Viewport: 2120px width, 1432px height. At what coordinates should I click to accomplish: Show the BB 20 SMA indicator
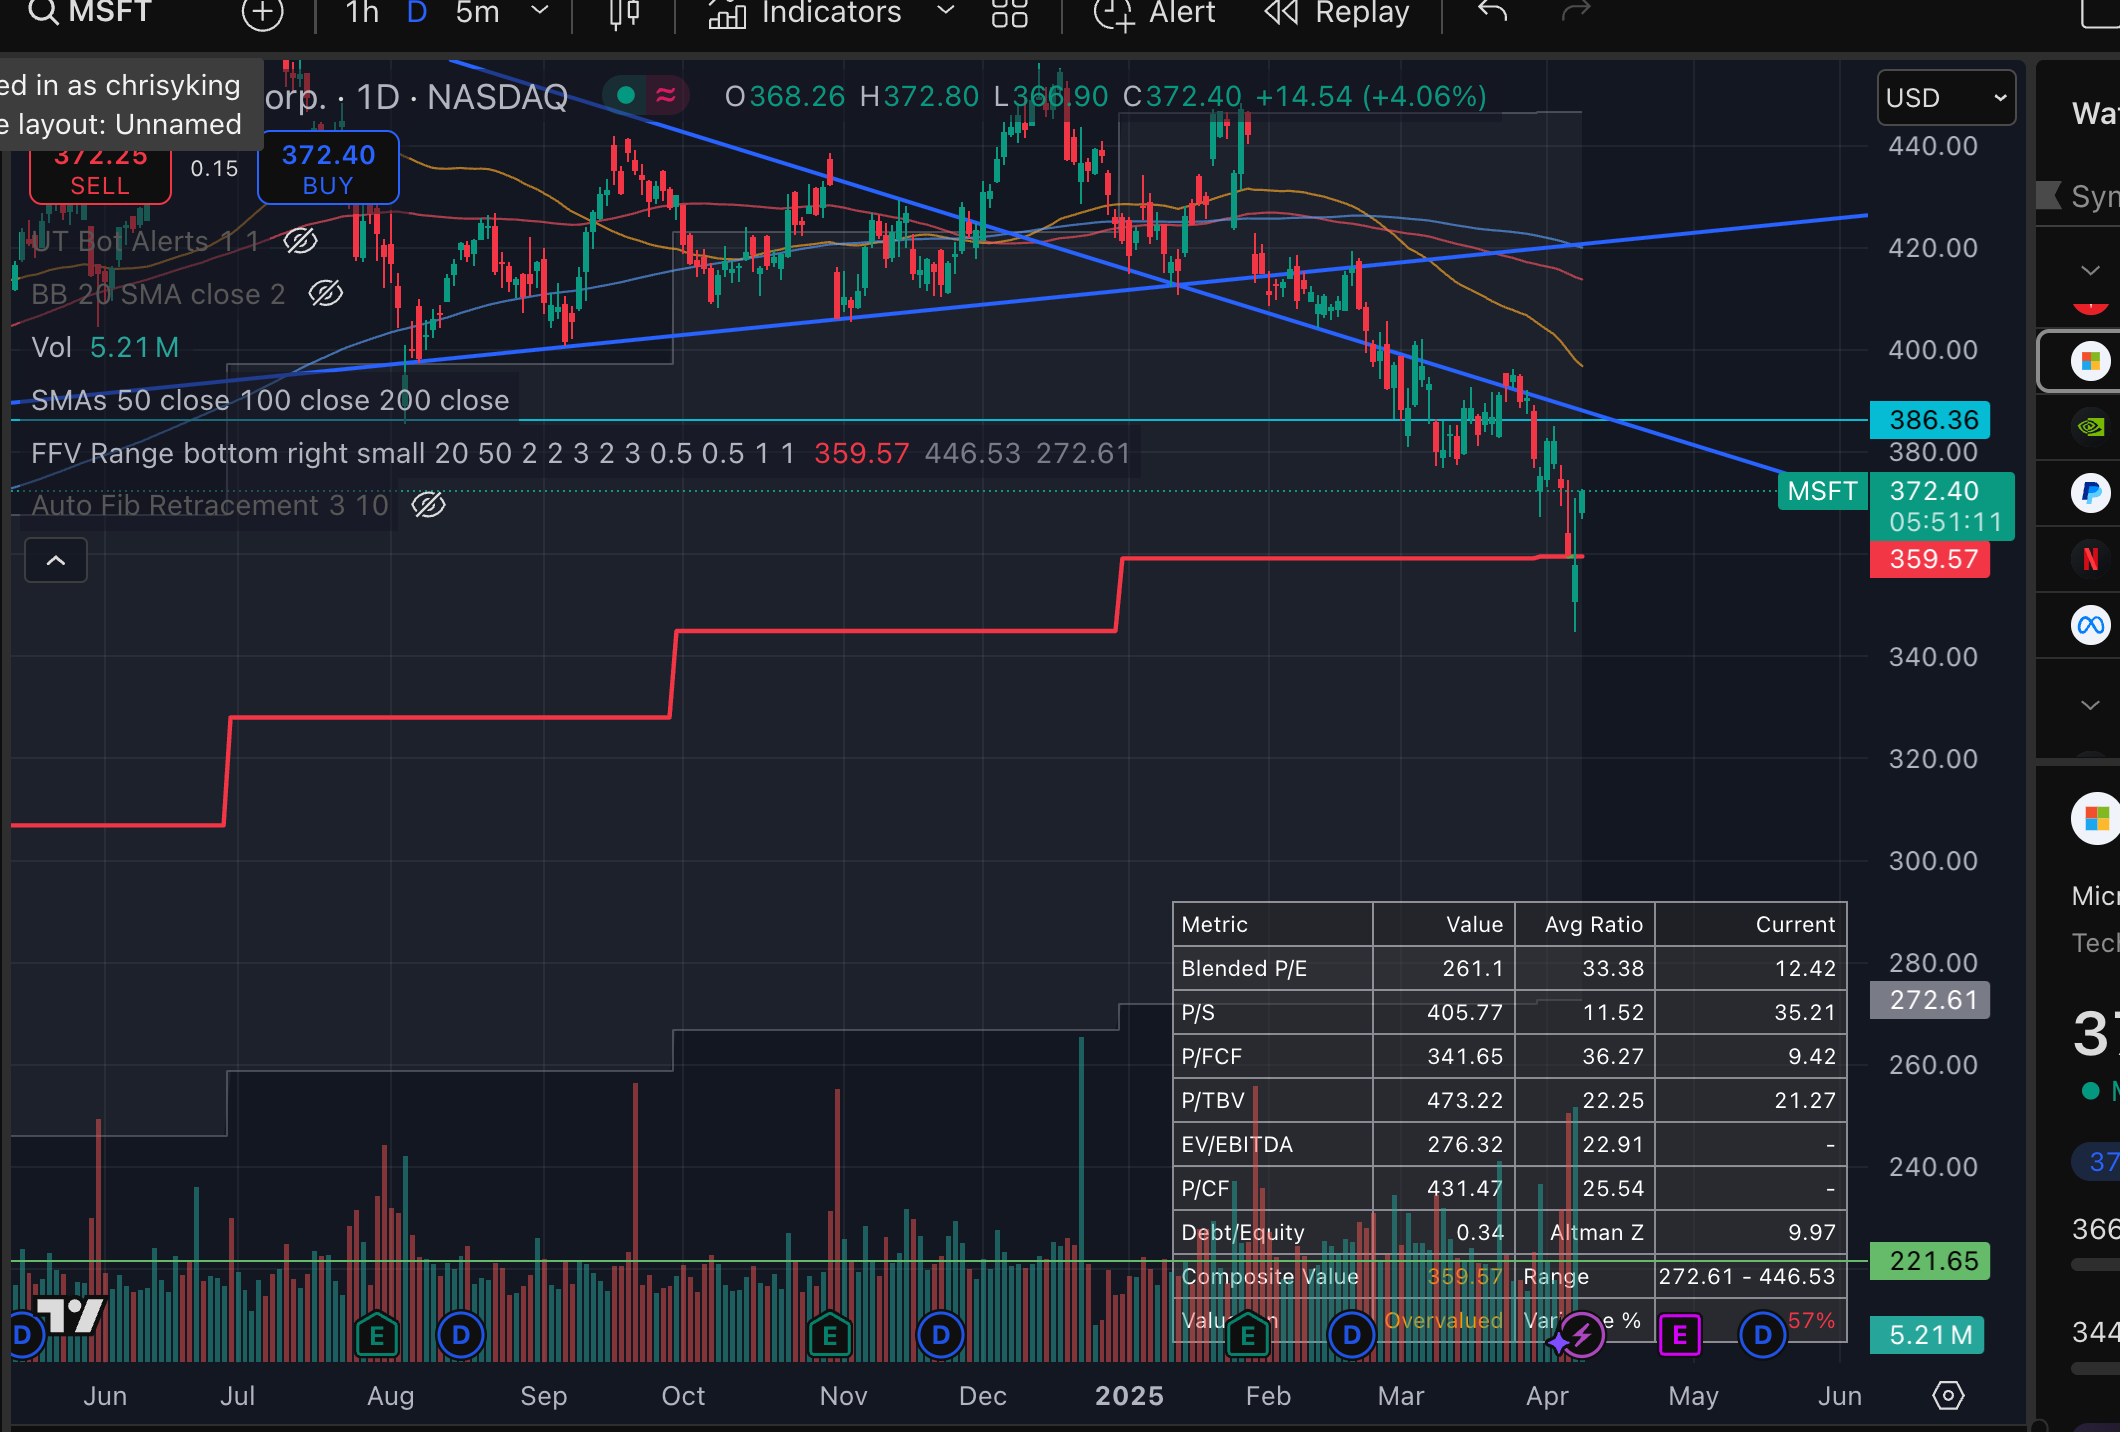[326, 294]
